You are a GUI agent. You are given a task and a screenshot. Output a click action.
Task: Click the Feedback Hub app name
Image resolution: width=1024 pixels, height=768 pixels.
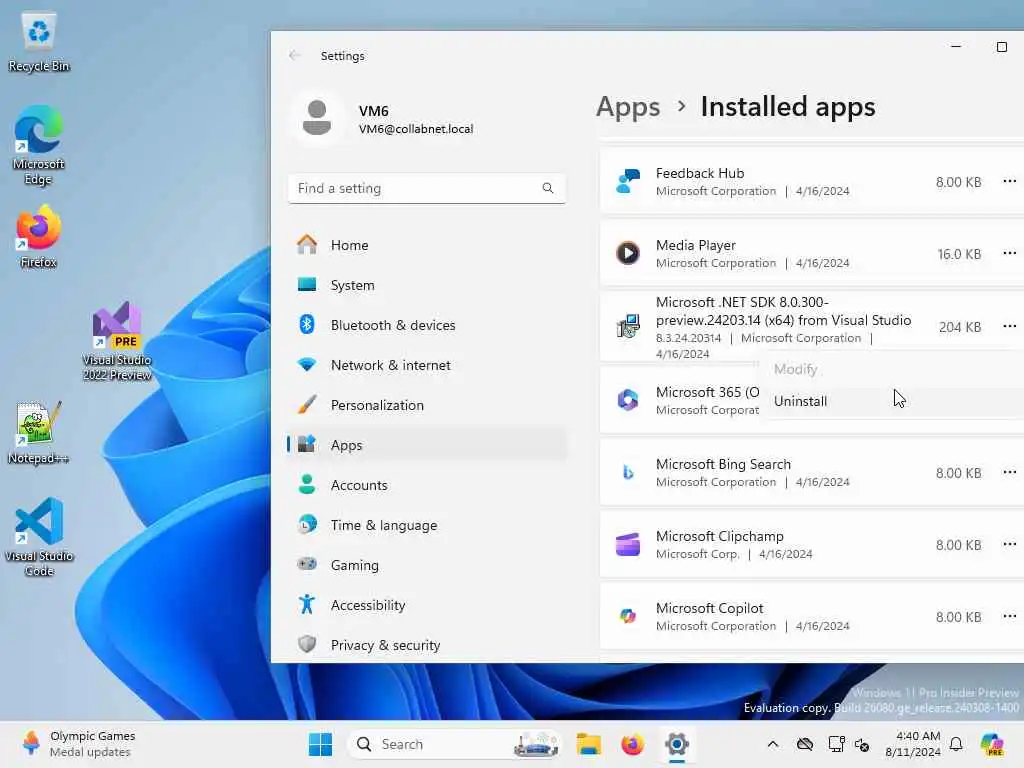699,173
